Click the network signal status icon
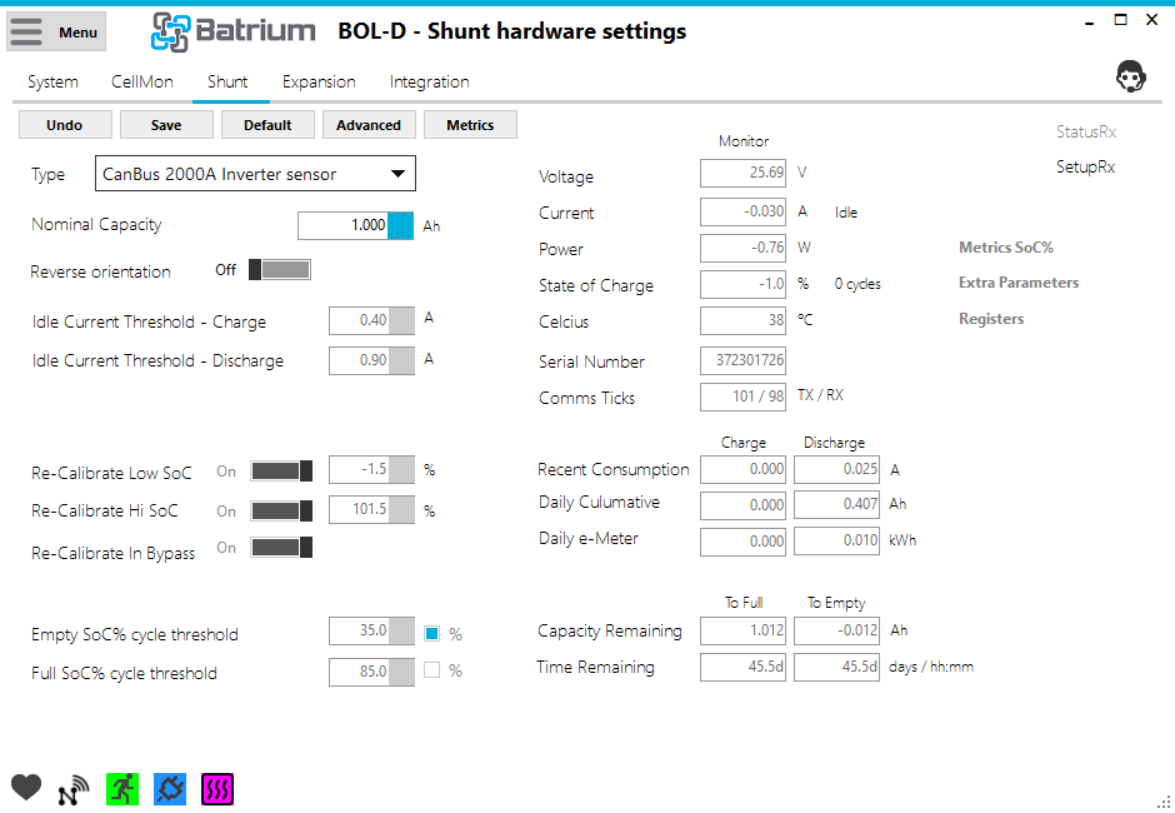The width and height of the screenshot is (1175, 813). [x=73, y=790]
